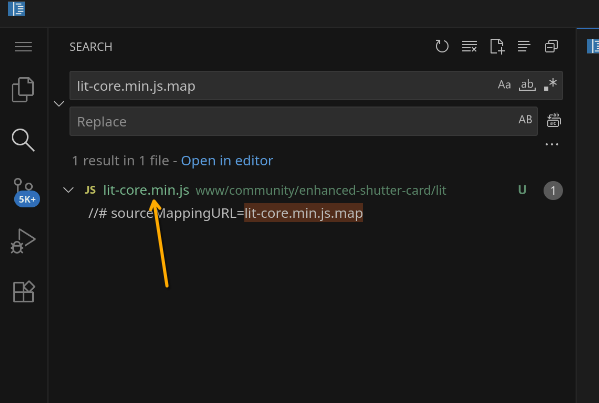Toggle search details ellipsis
599x403 pixels.
click(552, 145)
